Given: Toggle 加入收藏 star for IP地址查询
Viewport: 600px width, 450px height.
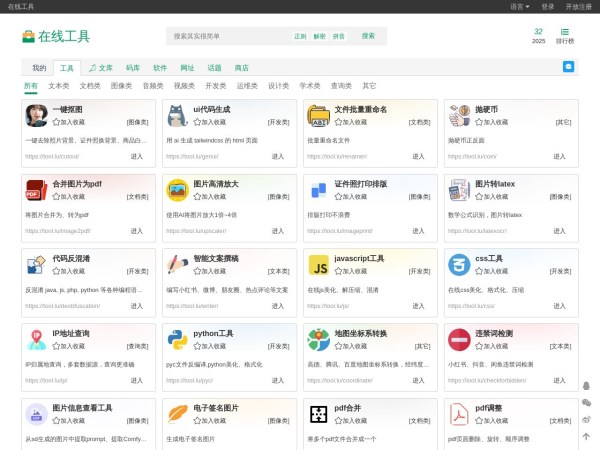Looking at the screenshot, I should tap(56, 346).
